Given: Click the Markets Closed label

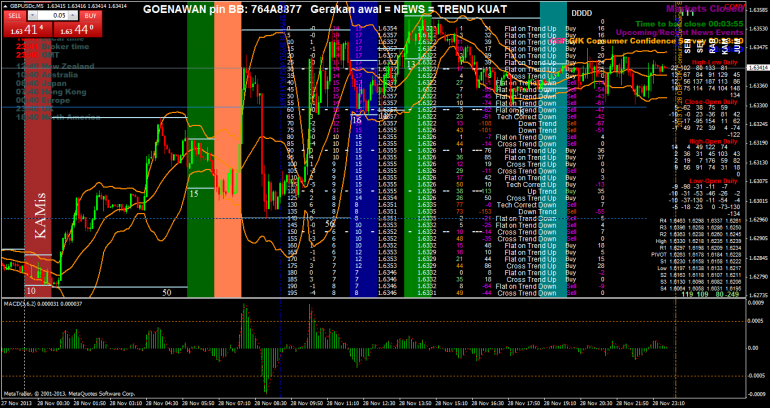Looking at the screenshot, I should click(705, 9).
